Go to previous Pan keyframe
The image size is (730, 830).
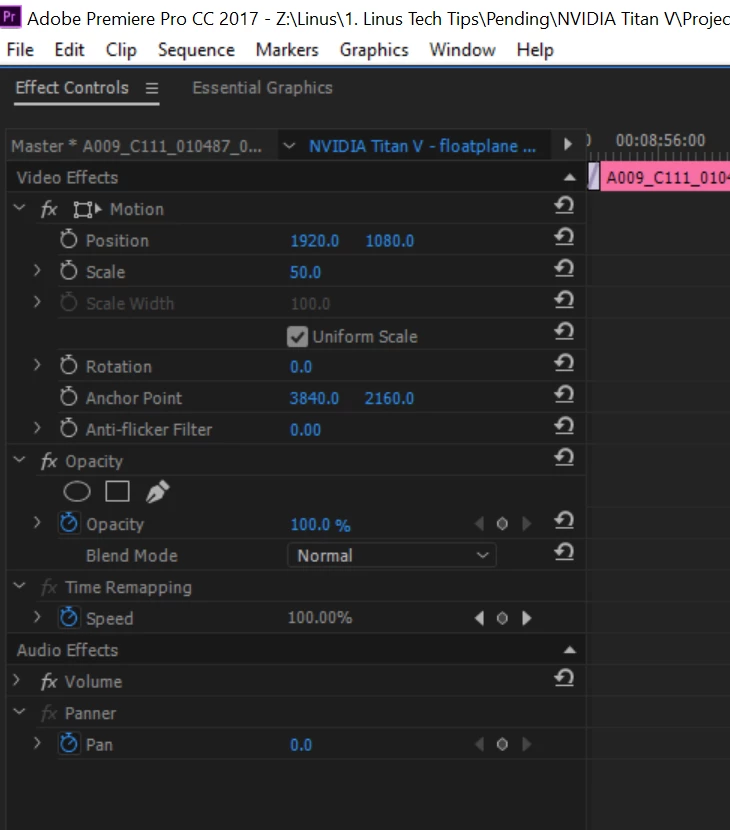(x=480, y=745)
